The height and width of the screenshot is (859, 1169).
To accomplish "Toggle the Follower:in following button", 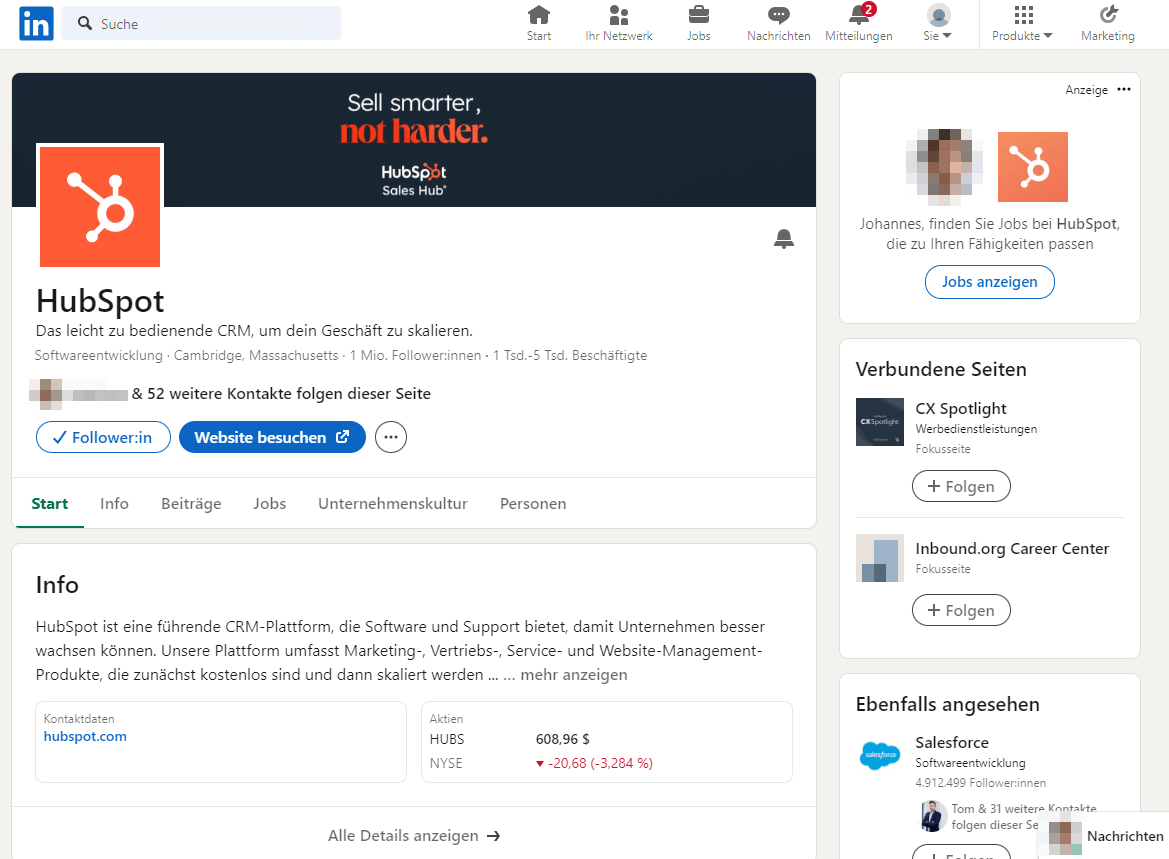I will click(x=103, y=437).
